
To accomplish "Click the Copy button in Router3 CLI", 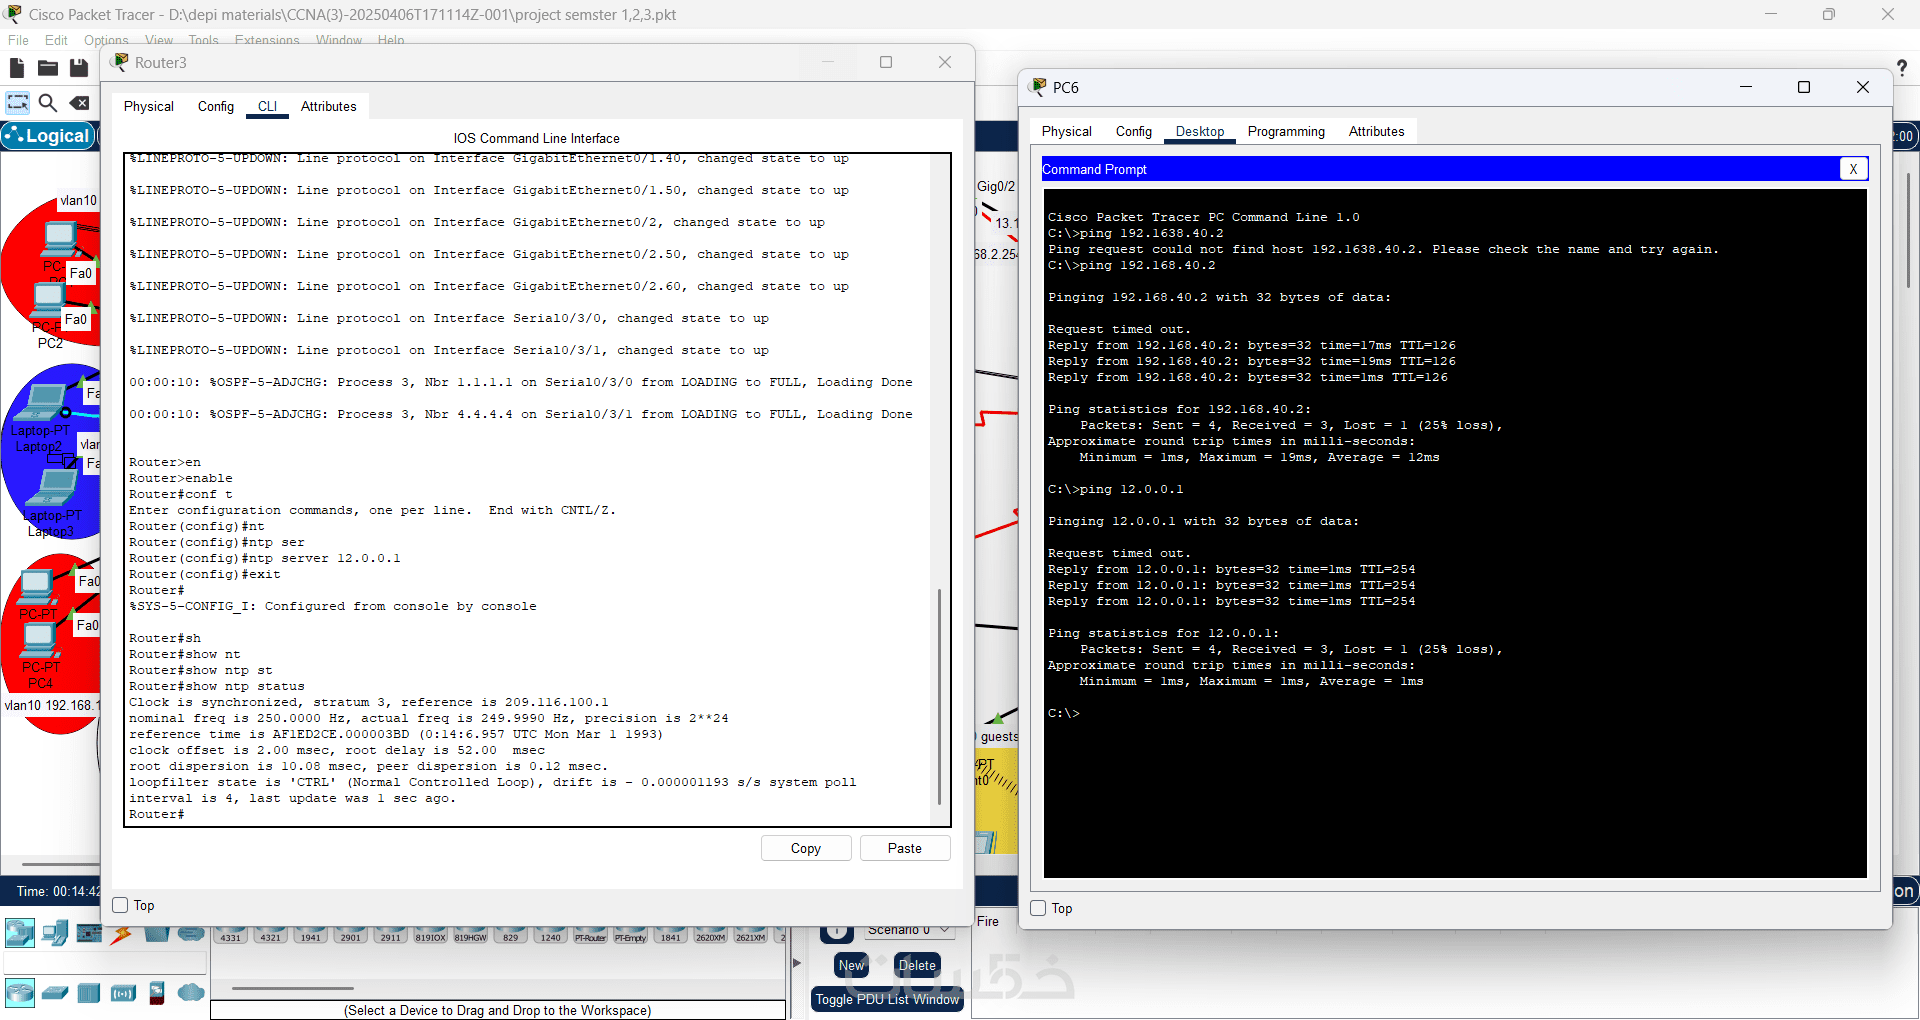I will pyautogui.click(x=806, y=848).
